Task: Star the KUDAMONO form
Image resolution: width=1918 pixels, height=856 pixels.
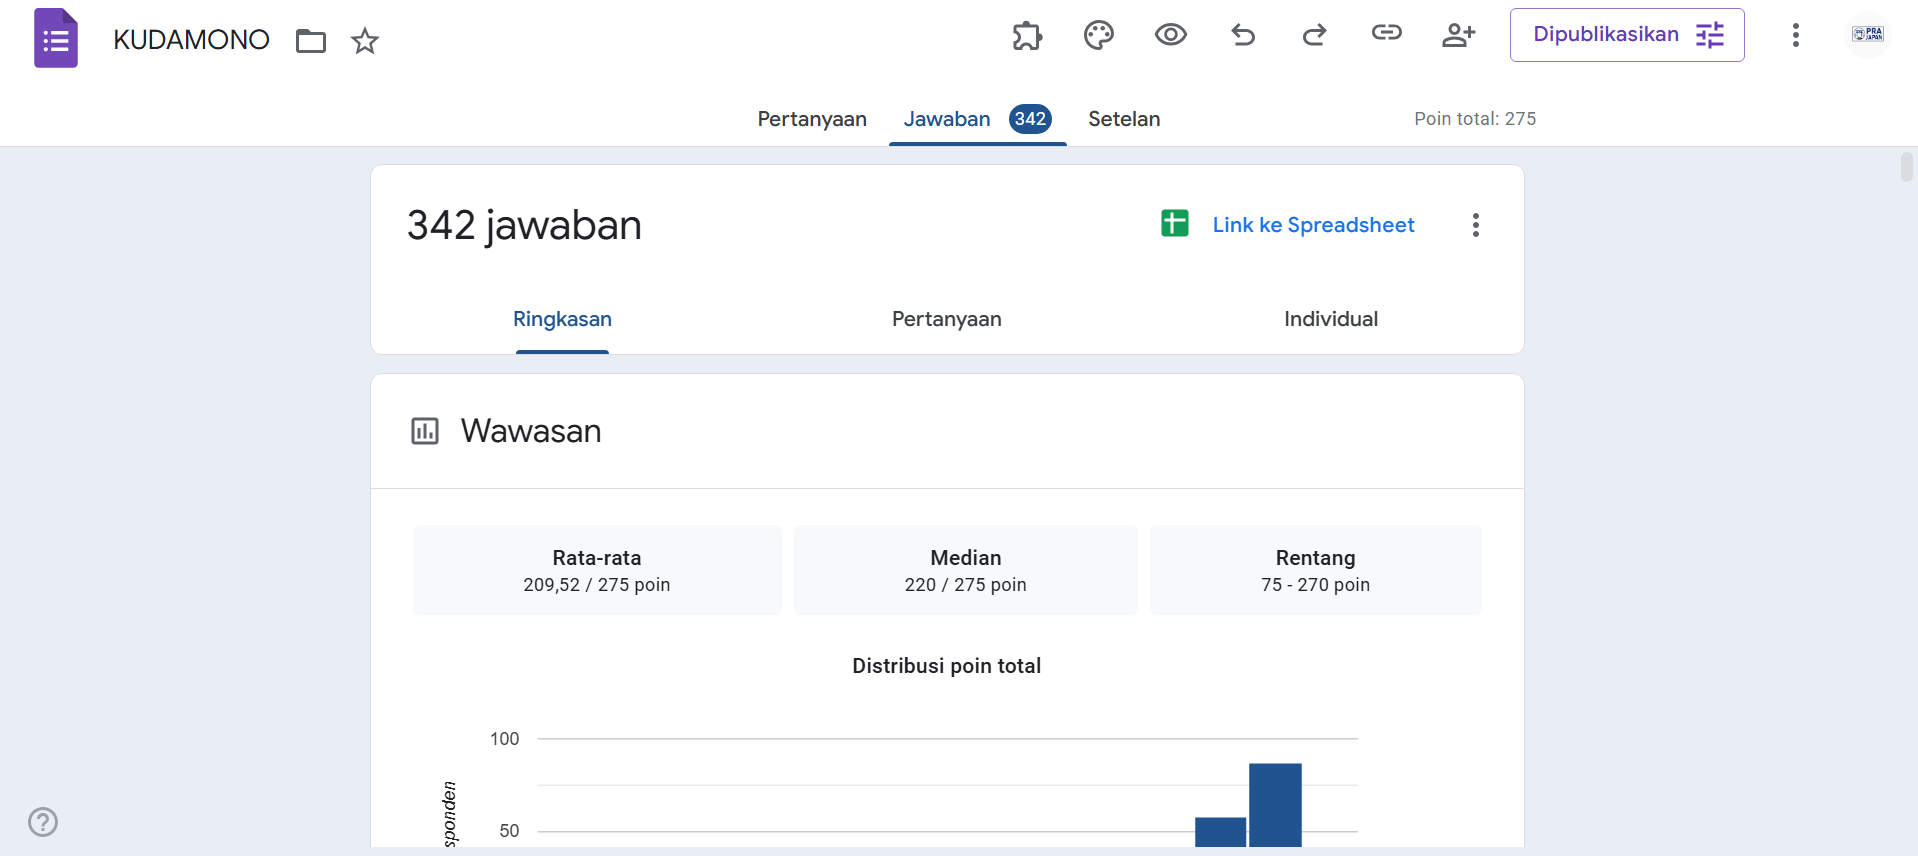Action: pyautogui.click(x=365, y=41)
